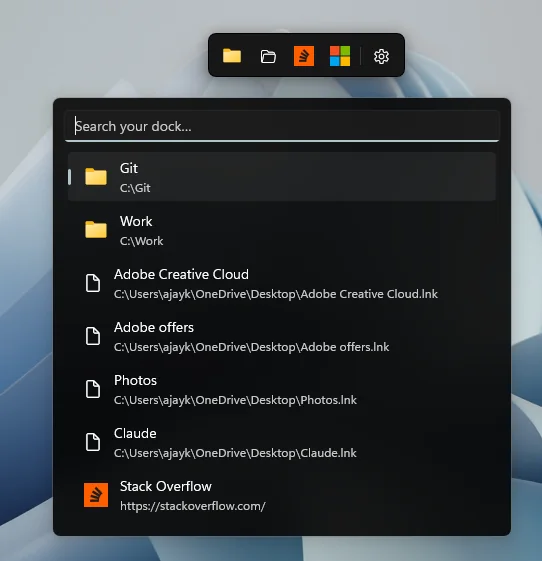Screen dimensions: 542x561
Task: Click the file icon beside Adobe offers
Action: [93, 336]
